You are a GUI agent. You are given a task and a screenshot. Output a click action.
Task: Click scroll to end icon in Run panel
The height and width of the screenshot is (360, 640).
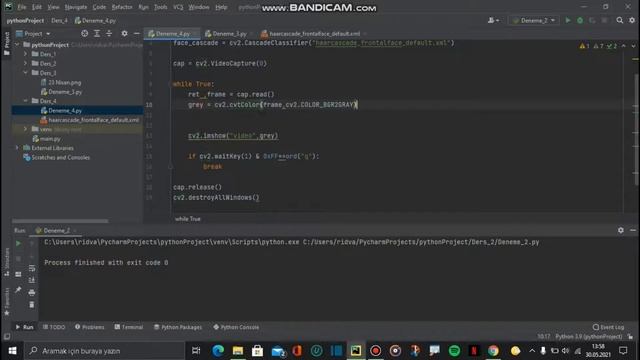[x=32, y=280]
